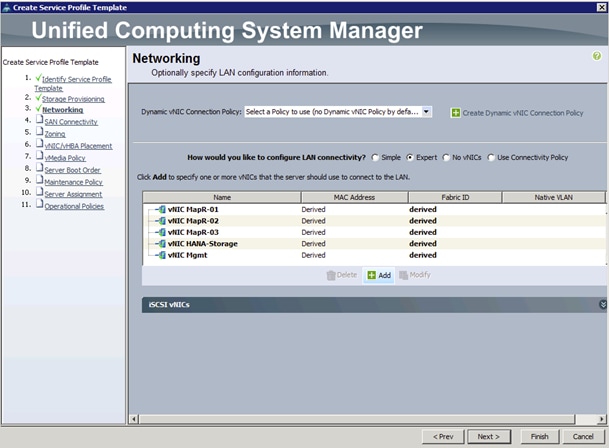Click the horizontal scrollbar track
Viewport: 609px width, 448px height.
[x=586, y=419]
